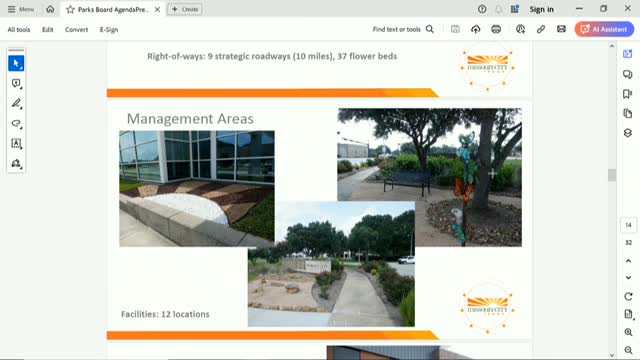Click the scrollbar down arrow
640x360 pixels.
pyautogui.click(x=611, y=355)
